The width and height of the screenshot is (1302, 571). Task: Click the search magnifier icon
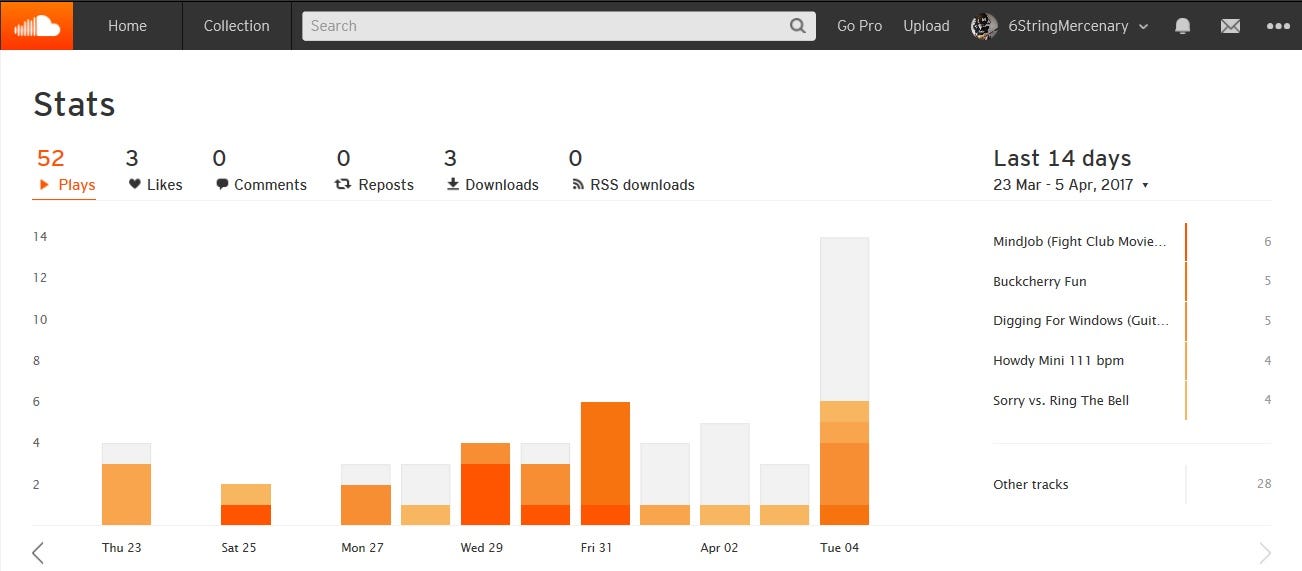798,26
